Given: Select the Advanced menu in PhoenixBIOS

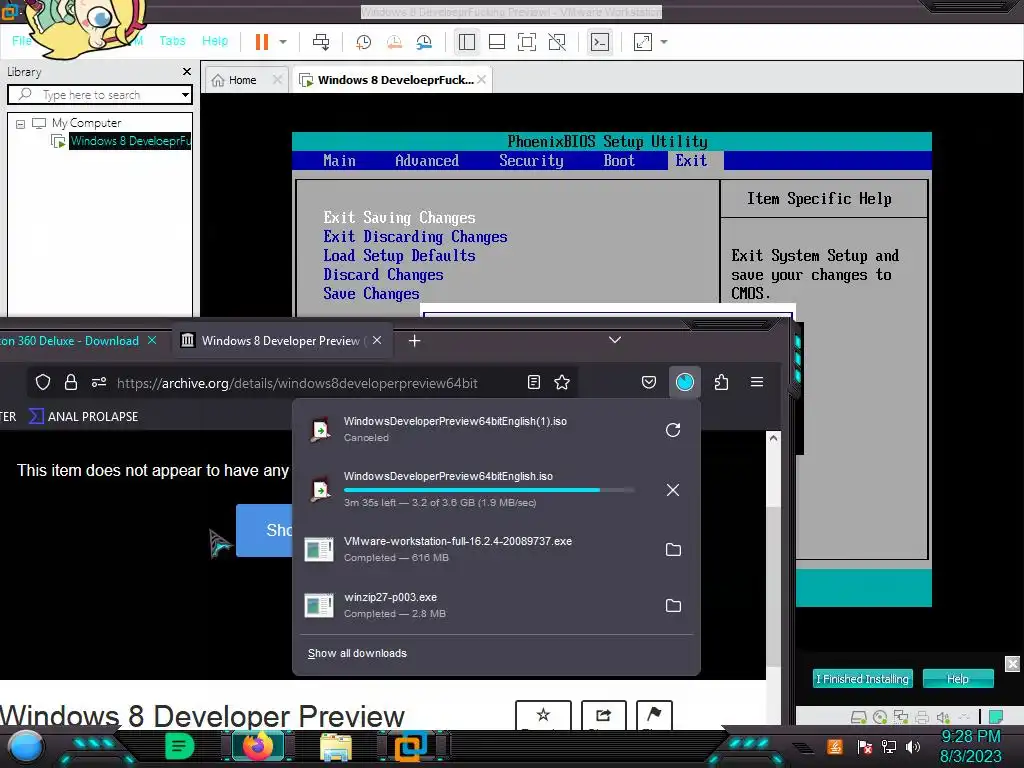Looking at the screenshot, I should tap(427, 161).
